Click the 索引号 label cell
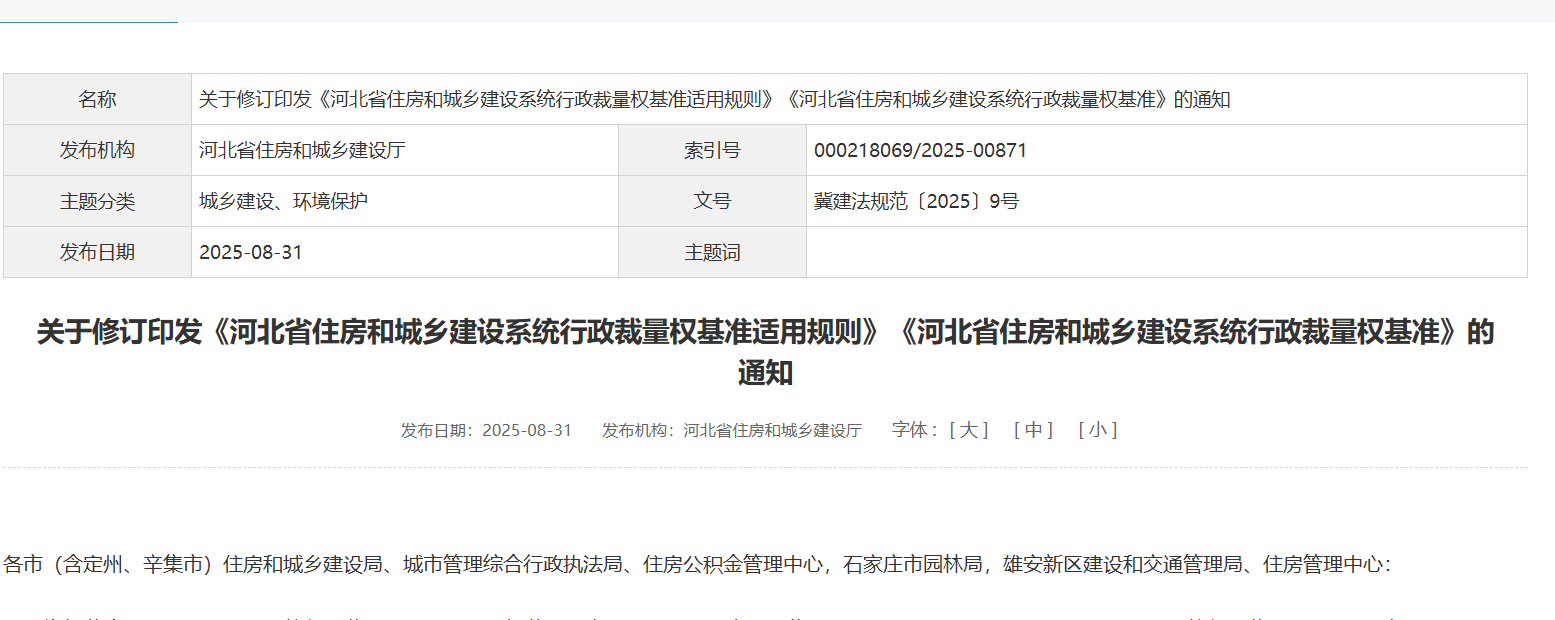This screenshot has width=1555, height=620. pos(712,151)
